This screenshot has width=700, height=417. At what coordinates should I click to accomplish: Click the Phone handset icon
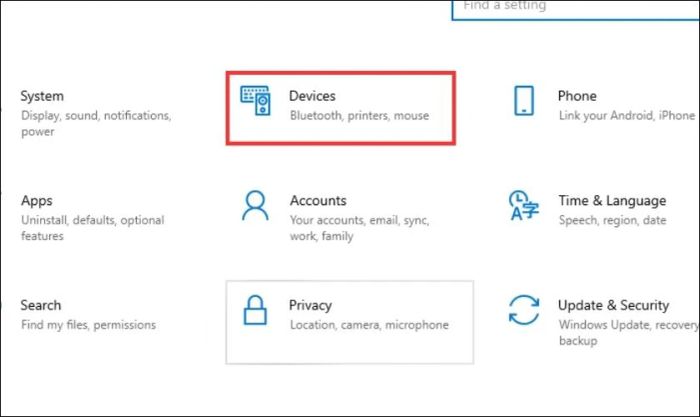524,100
